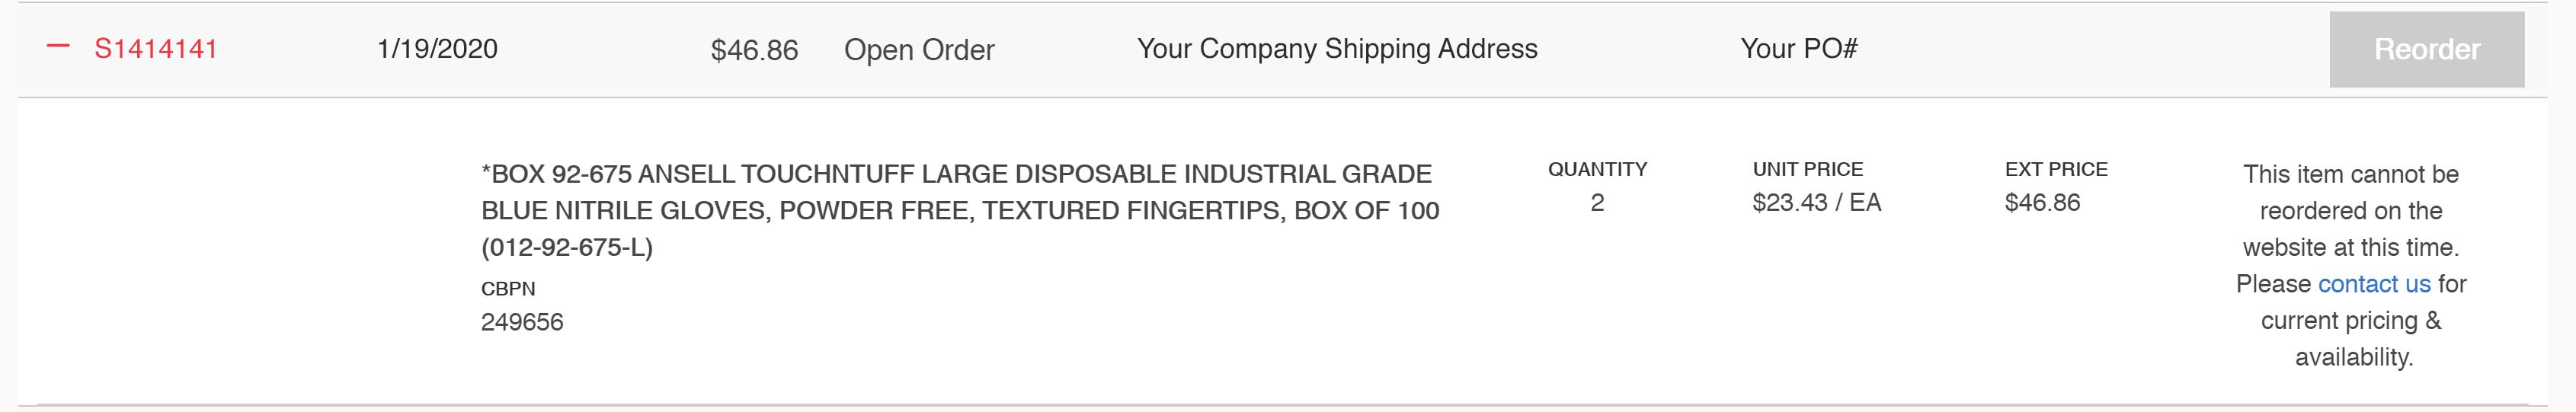Click the EXT PRICE column label

click(x=2056, y=169)
